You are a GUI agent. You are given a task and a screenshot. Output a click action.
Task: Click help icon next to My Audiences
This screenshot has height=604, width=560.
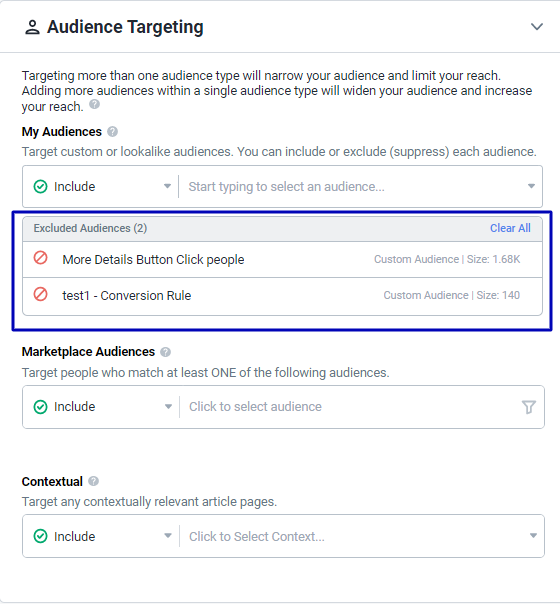pyautogui.click(x=112, y=132)
